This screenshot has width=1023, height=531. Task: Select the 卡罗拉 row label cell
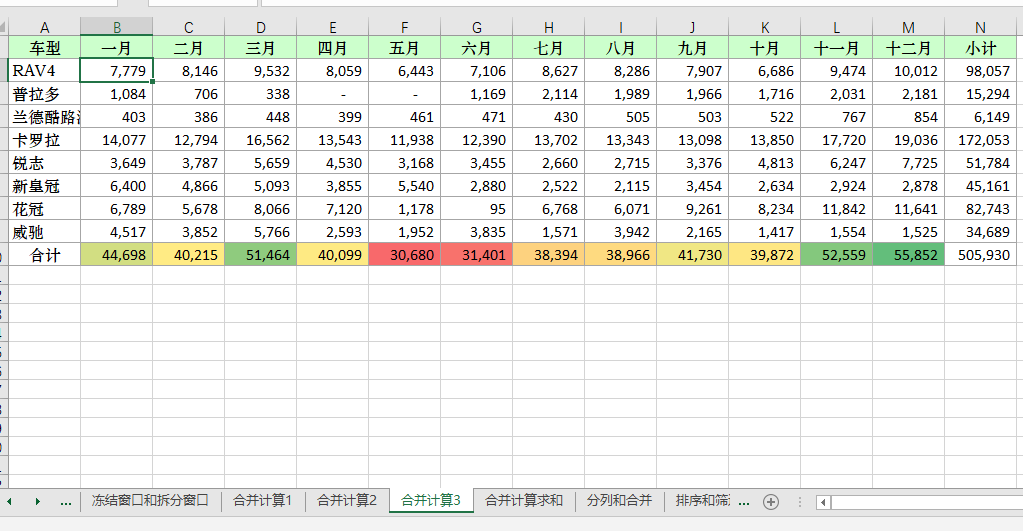tap(44, 140)
